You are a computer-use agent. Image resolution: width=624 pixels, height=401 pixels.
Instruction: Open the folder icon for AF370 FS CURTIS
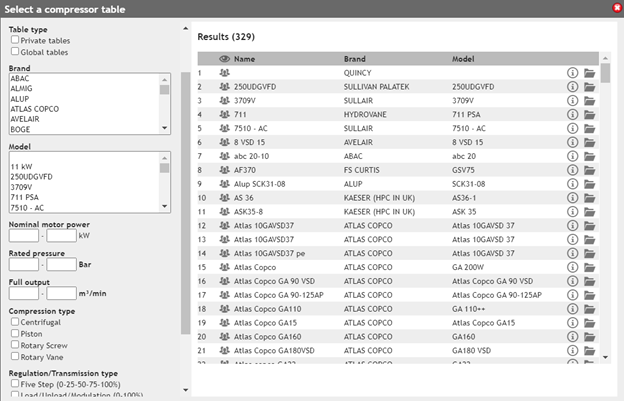pos(589,170)
